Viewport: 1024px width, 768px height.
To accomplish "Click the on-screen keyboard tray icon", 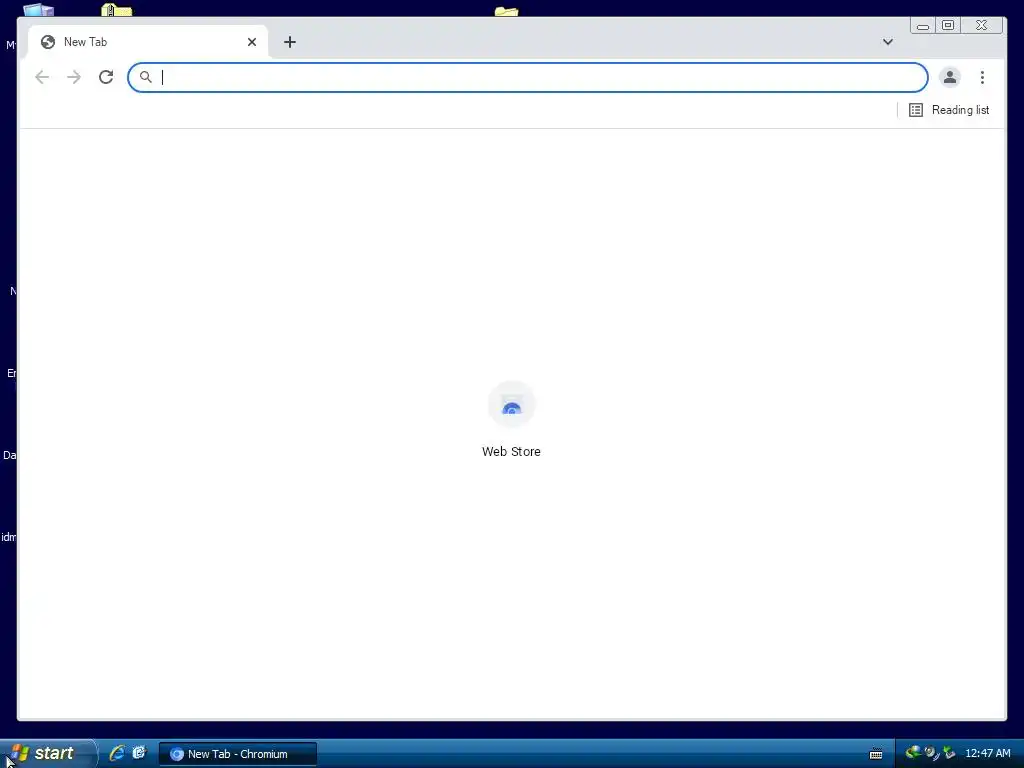I will pyautogui.click(x=876, y=754).
